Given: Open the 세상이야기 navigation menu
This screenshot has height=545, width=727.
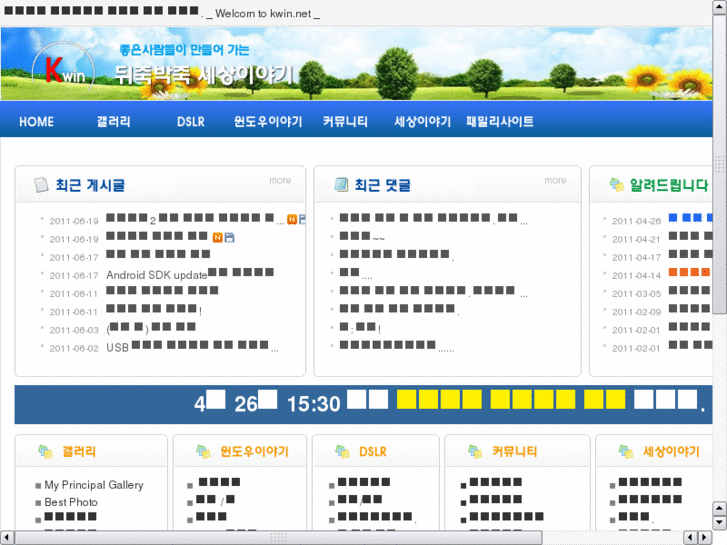Looking at the screenshot, I should pos(422,122).
